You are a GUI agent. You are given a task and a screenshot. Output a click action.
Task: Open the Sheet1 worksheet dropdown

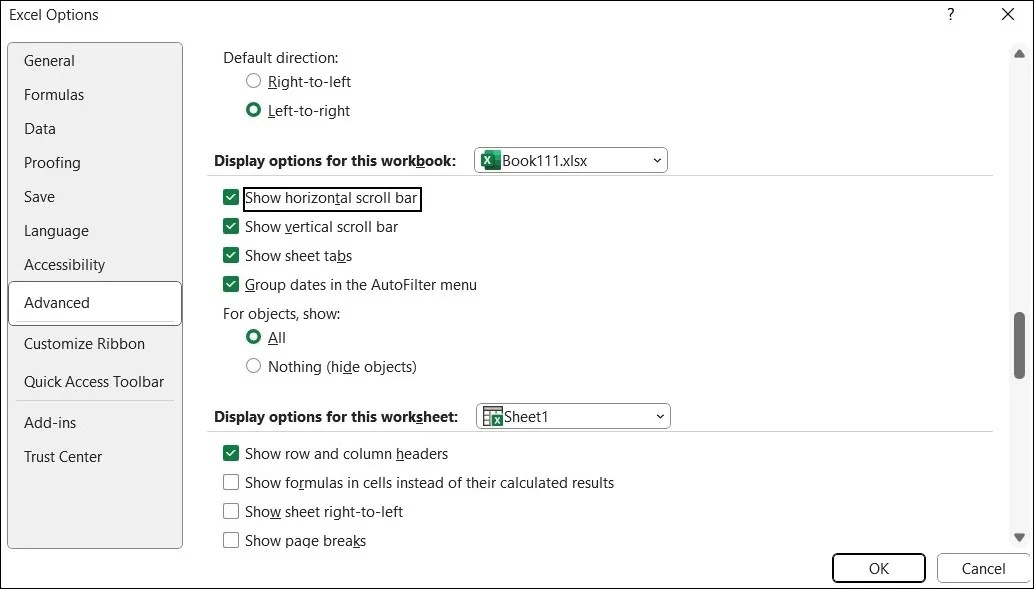click(x=659, y=416)
